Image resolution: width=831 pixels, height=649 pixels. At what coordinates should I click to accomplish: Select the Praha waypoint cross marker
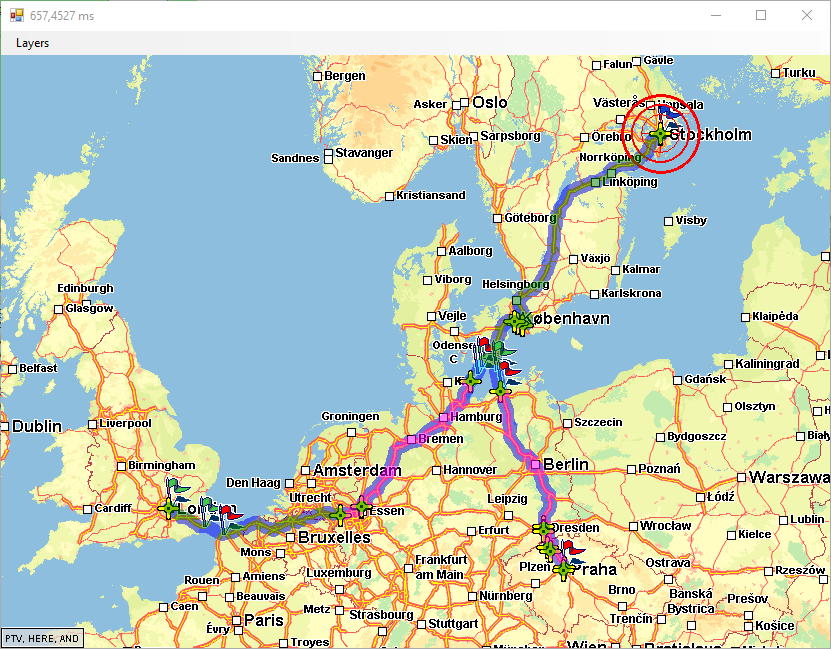point(563,570)
